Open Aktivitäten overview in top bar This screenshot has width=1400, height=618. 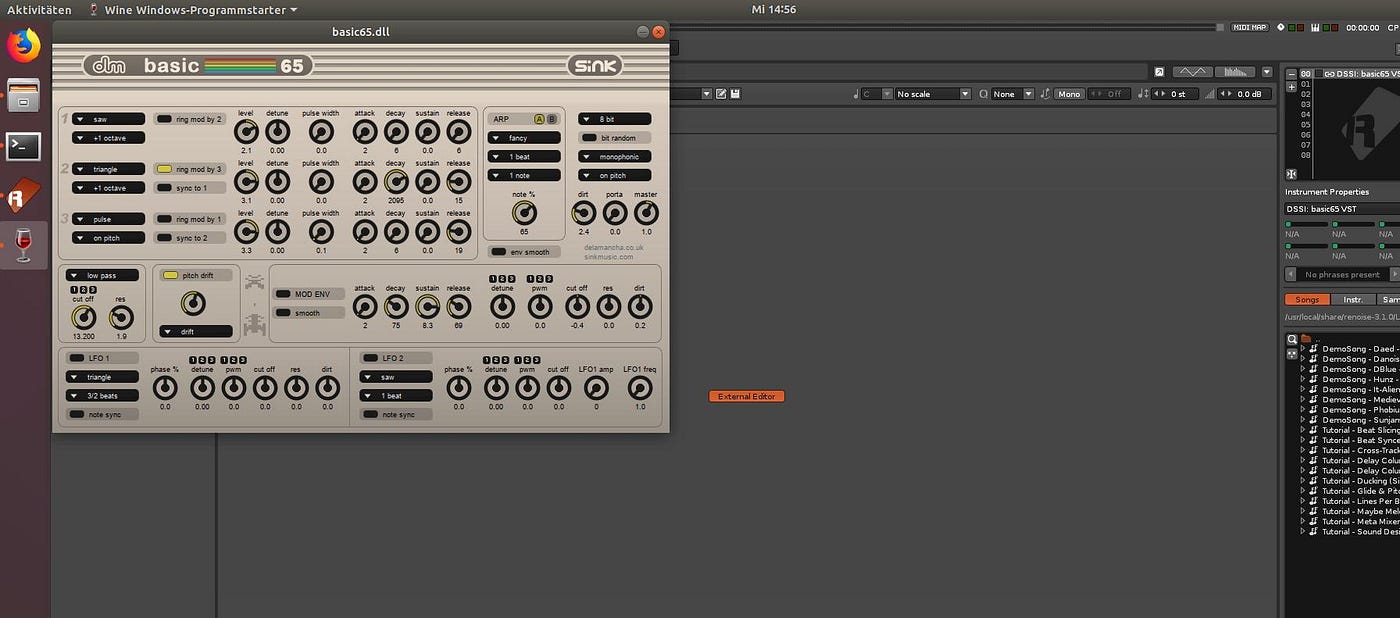39,9
